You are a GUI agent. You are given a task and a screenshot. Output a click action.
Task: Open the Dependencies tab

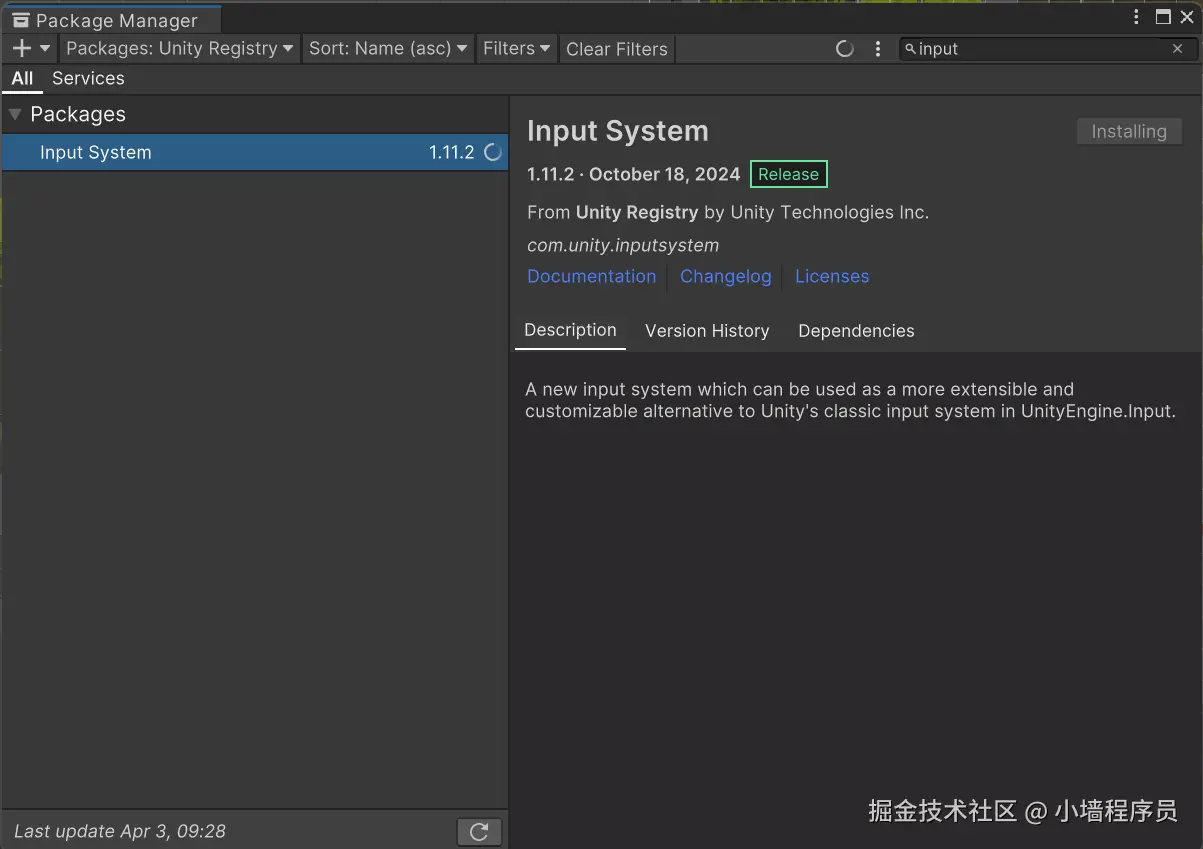856,331
